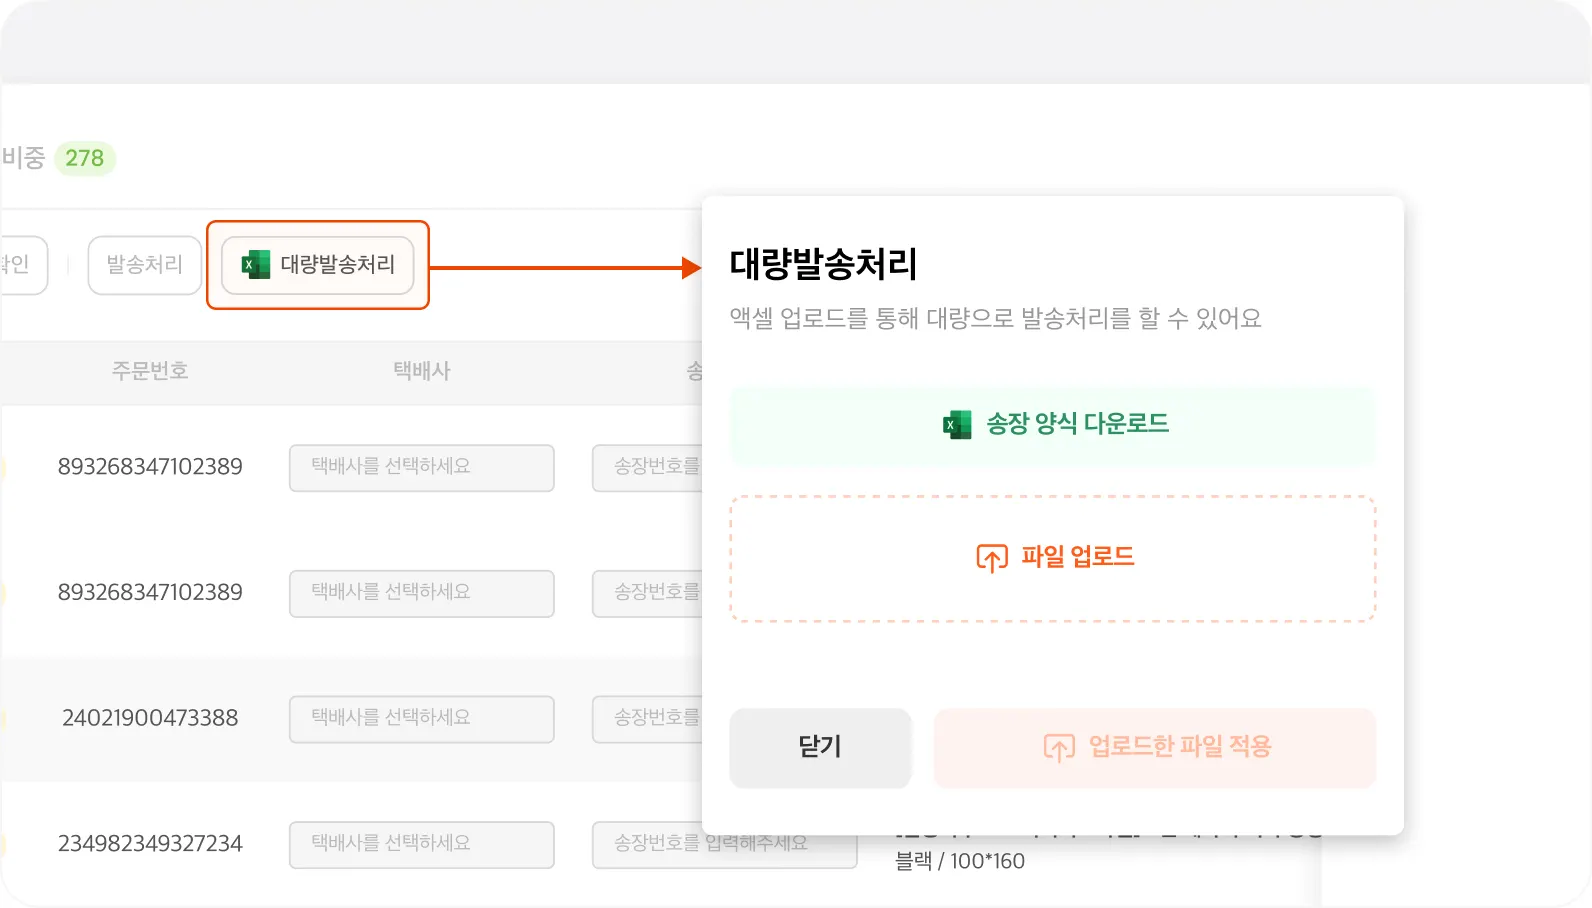Open courier dropdown for order 234982349327234

click(422, 845)
